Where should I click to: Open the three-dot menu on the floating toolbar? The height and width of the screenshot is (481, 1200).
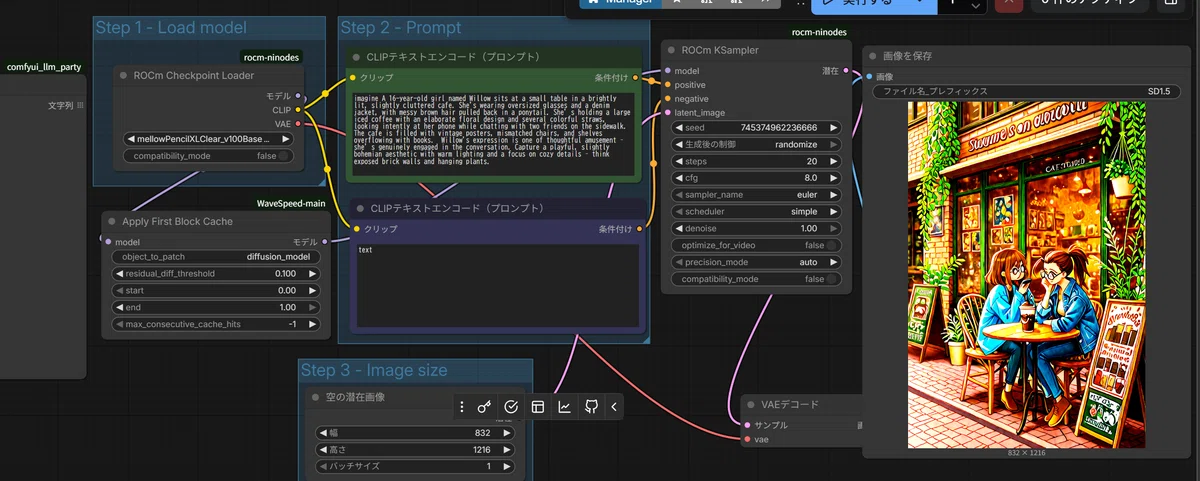(461, 406)
